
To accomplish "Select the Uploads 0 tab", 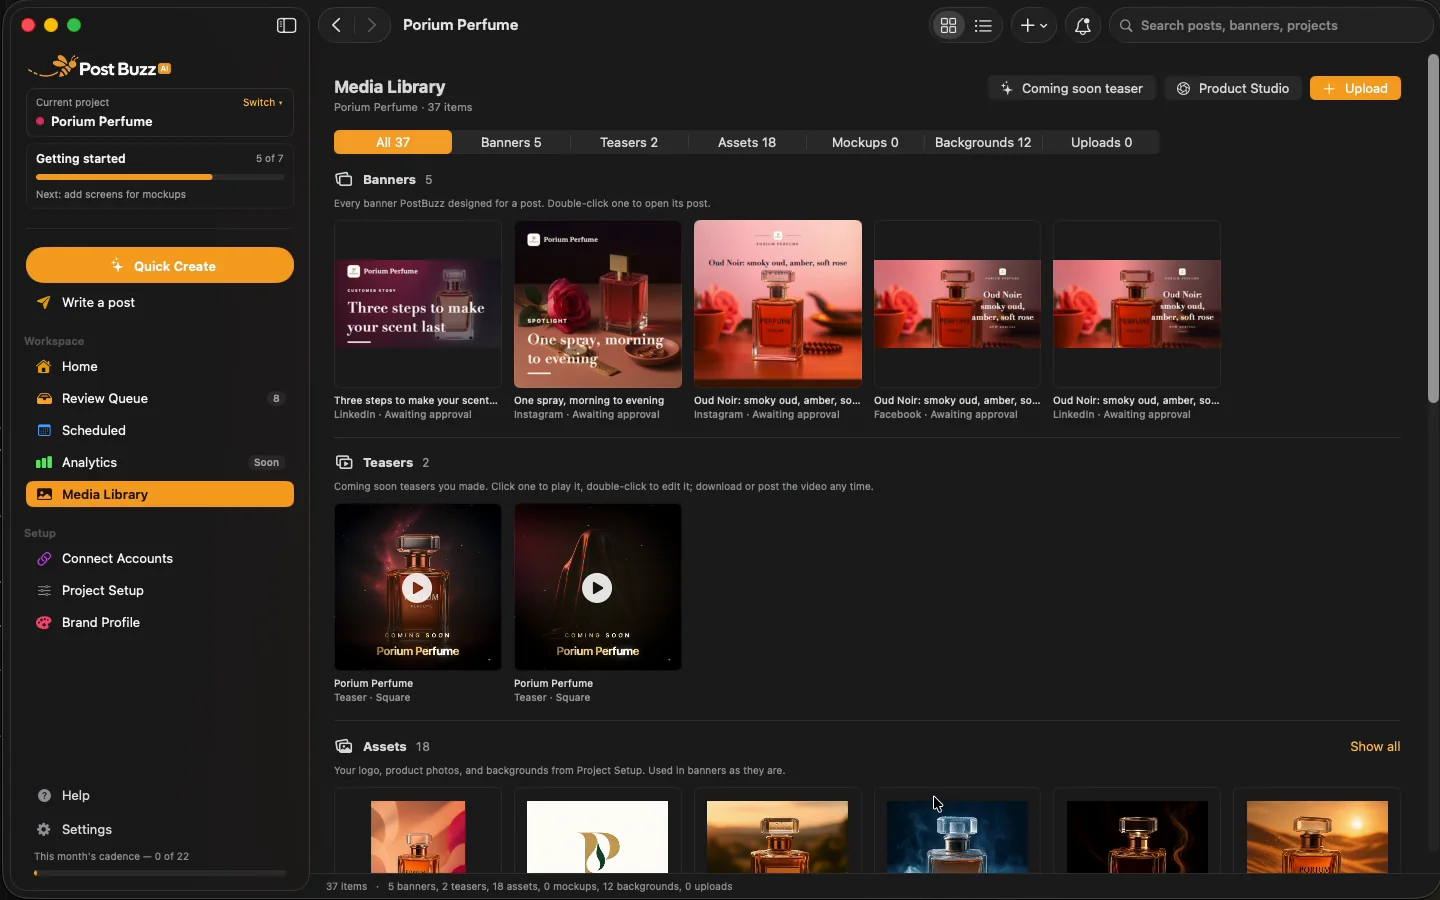I will 1101,143.
